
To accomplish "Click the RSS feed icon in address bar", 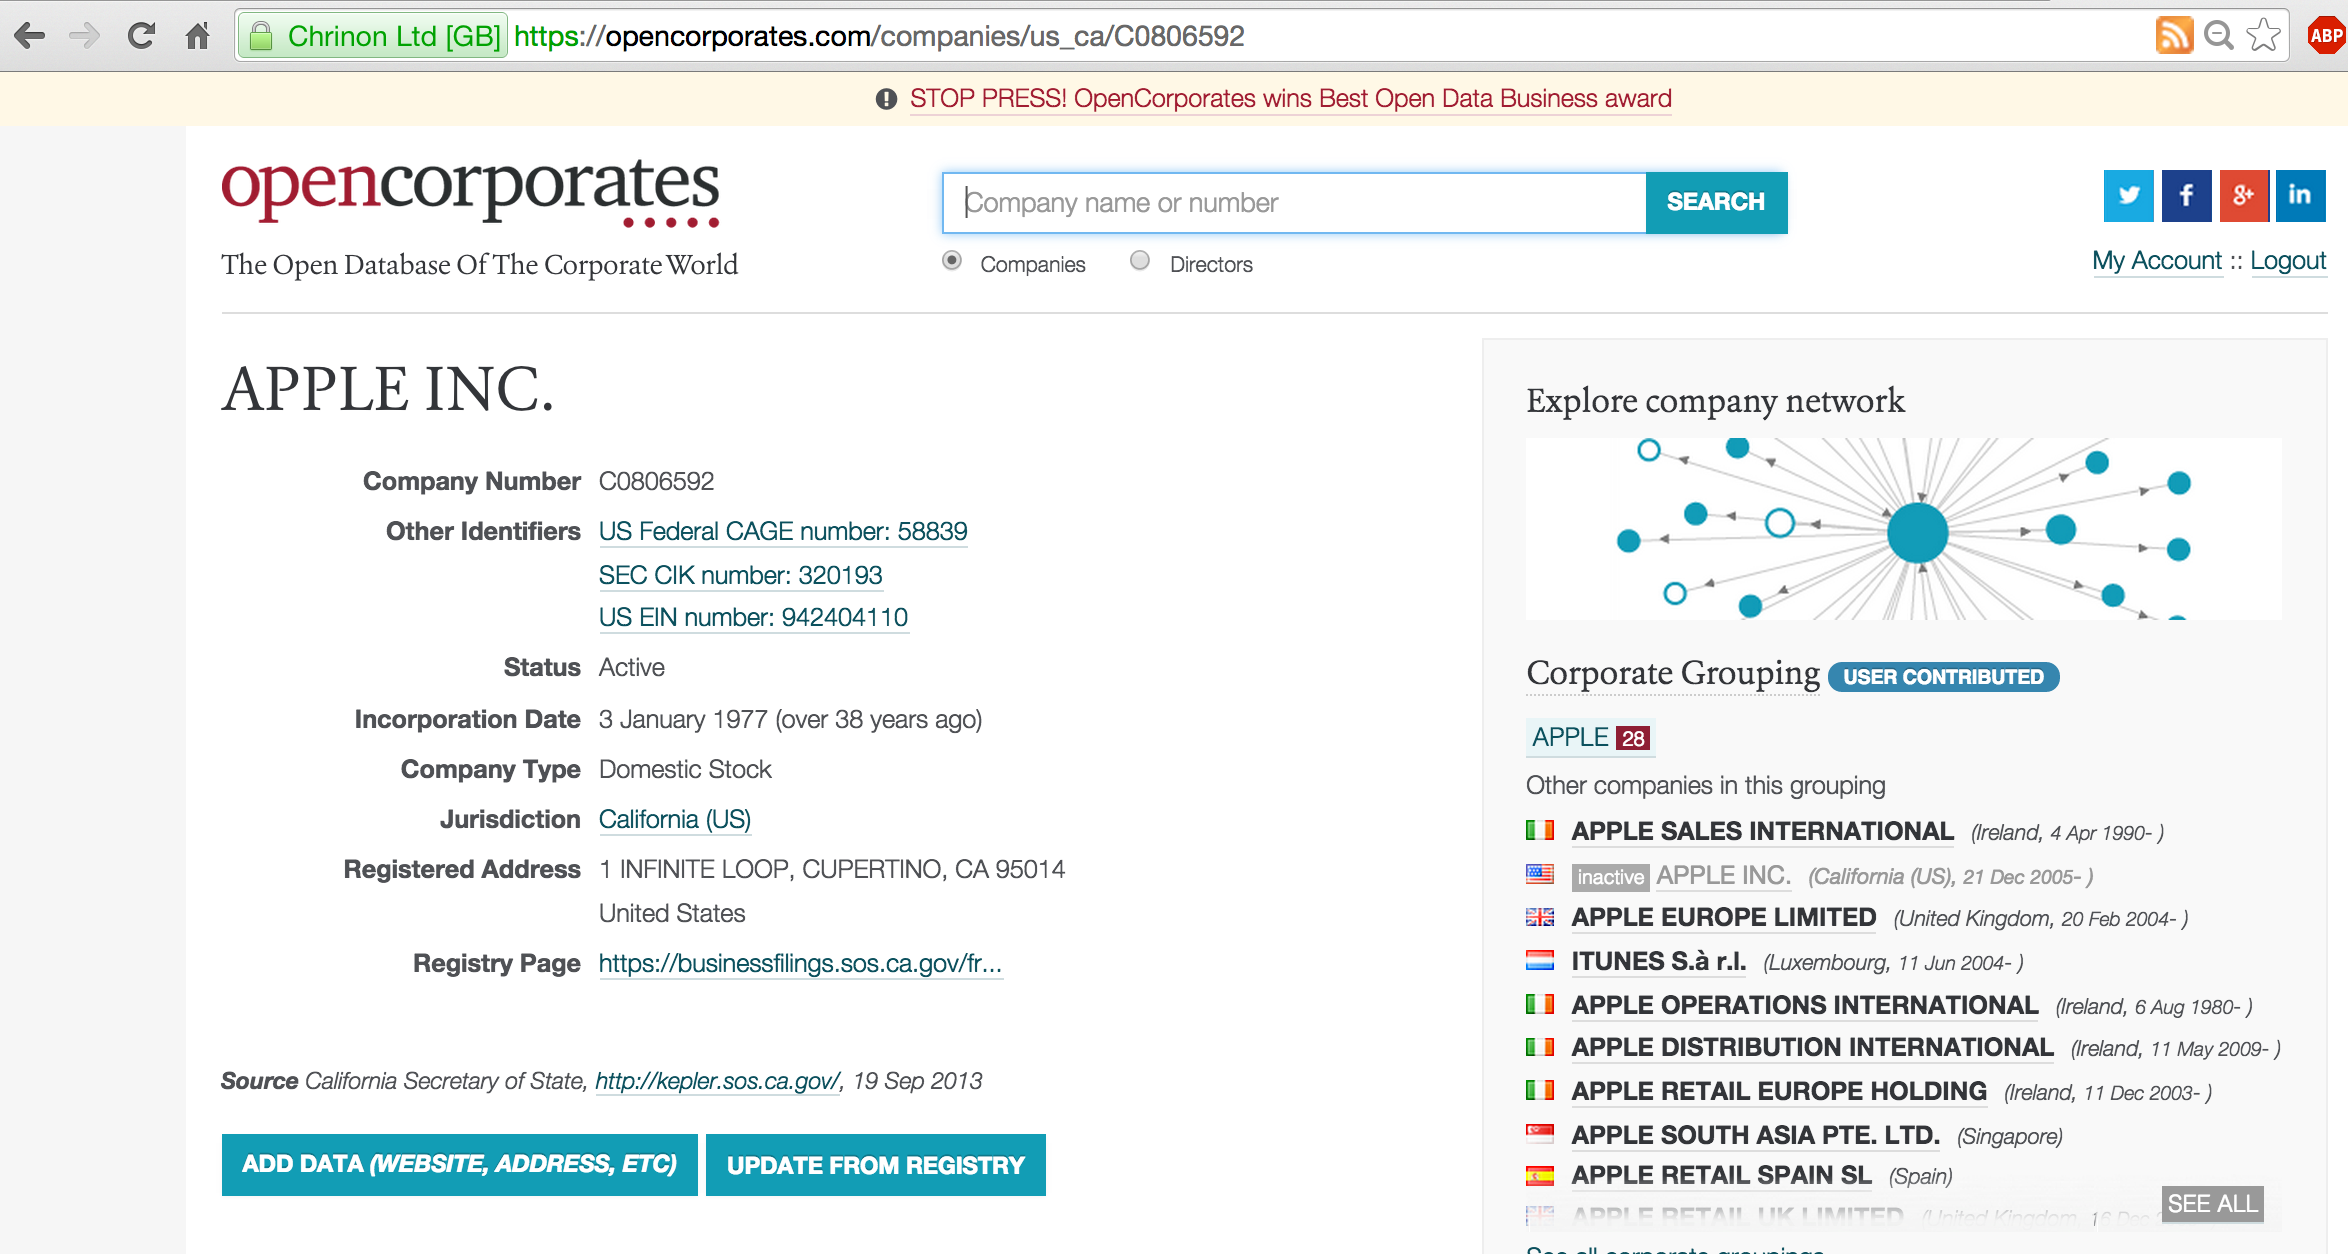I will 2173,36.
